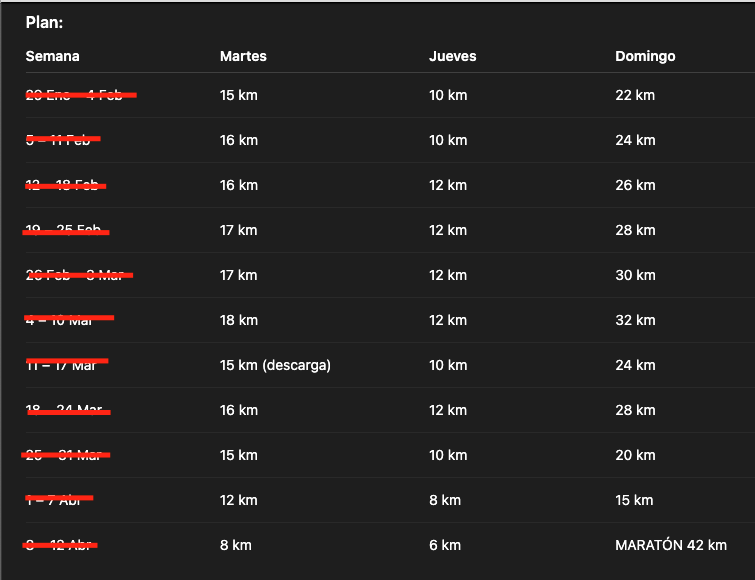755x580 pixels.
Task: Select the 6 km Jueves cell
Action: (445, 545)
